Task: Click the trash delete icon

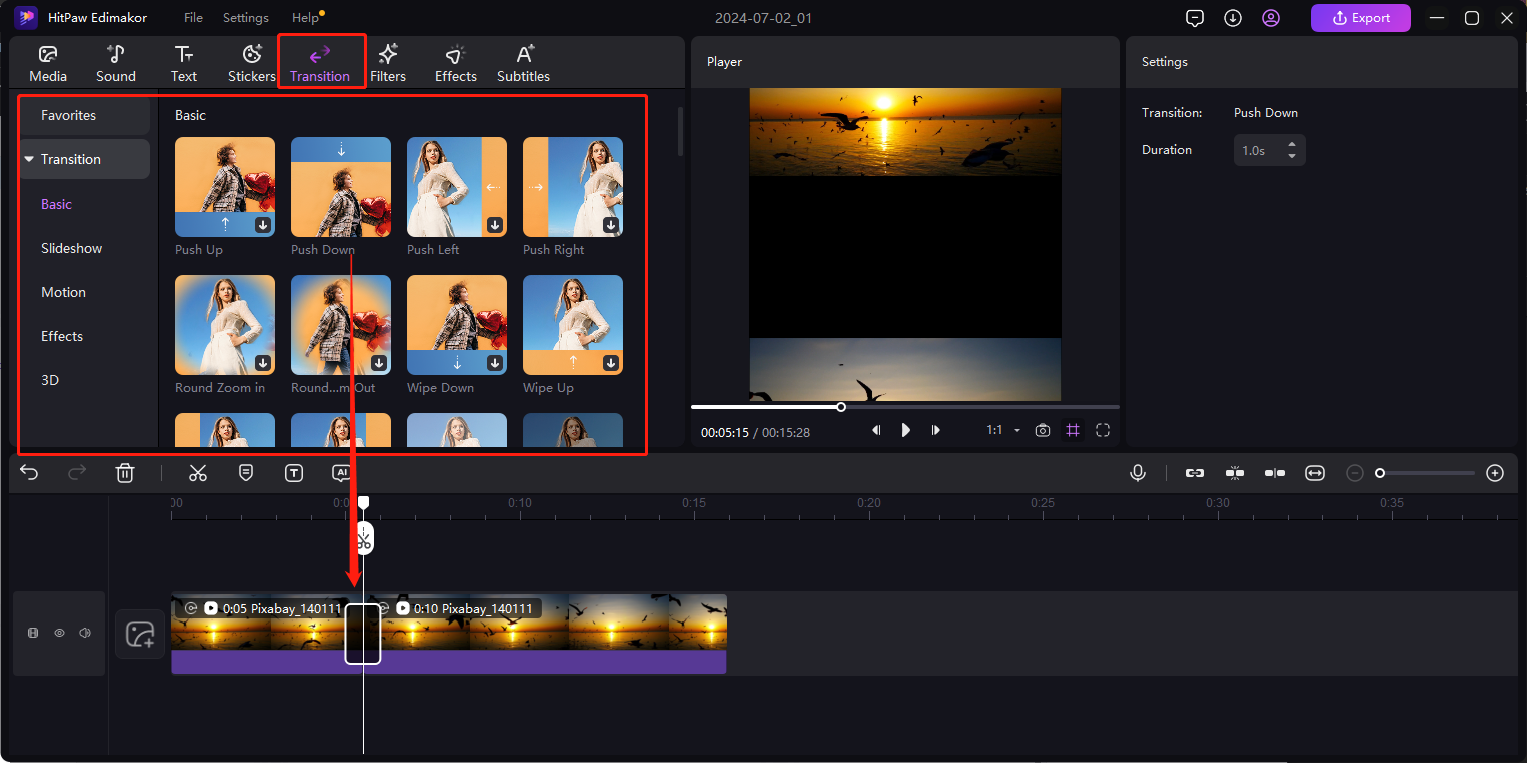Action: pos(125,473)
